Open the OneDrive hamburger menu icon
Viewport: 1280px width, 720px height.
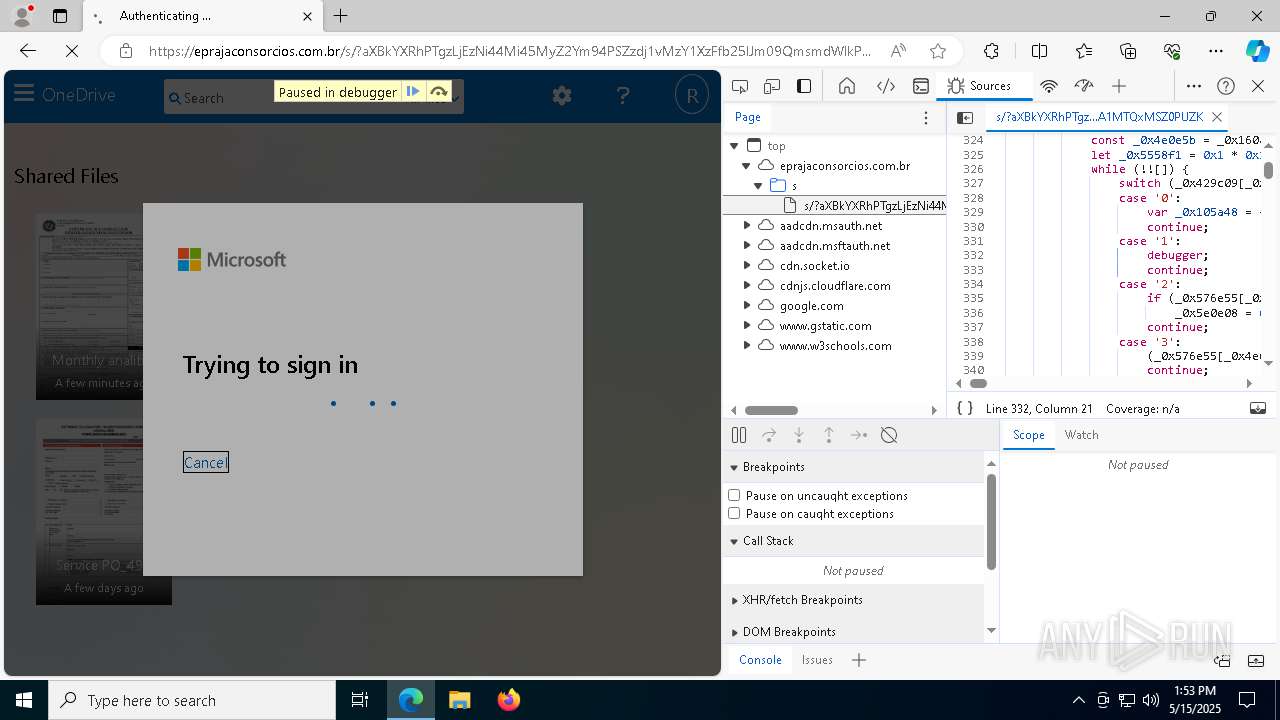tap(24, 95)
